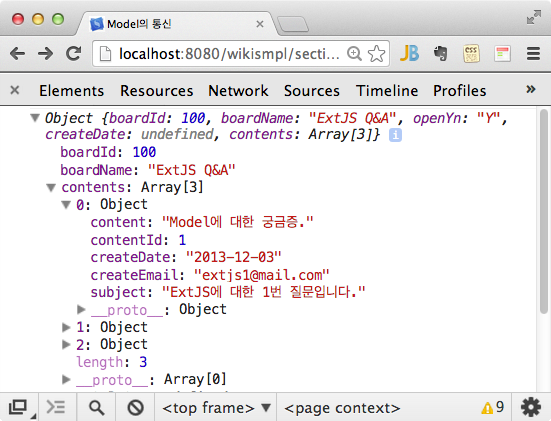Click the page icon in the address bar

click(x=105, y=54)
